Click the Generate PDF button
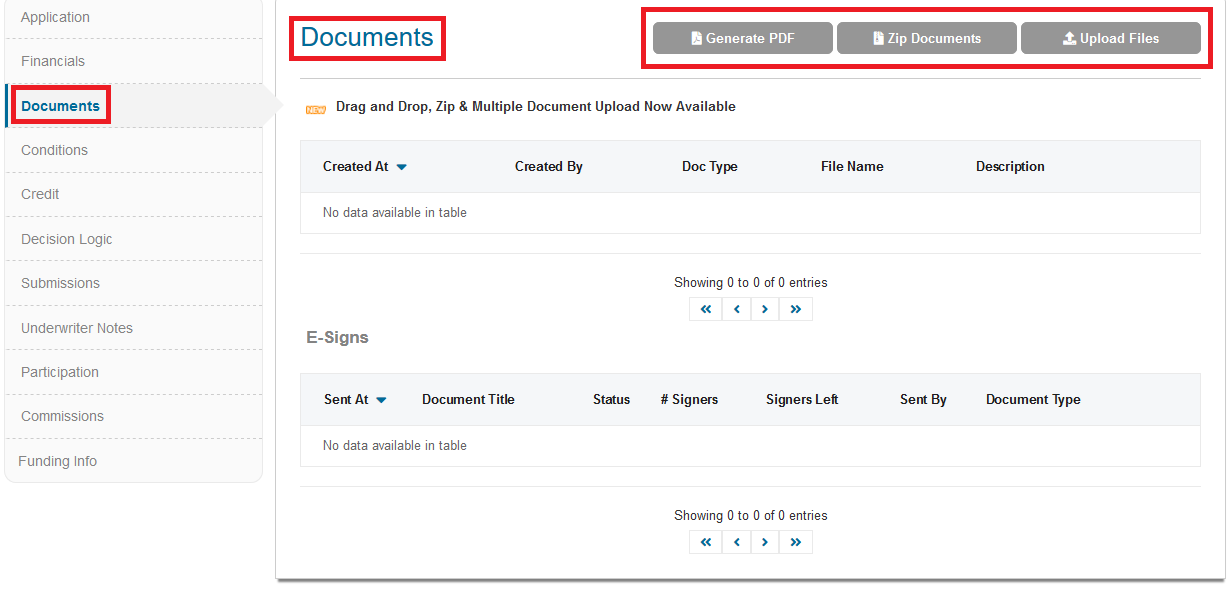The width and height of the screenshot is (1230, 590). pos(742,38)
